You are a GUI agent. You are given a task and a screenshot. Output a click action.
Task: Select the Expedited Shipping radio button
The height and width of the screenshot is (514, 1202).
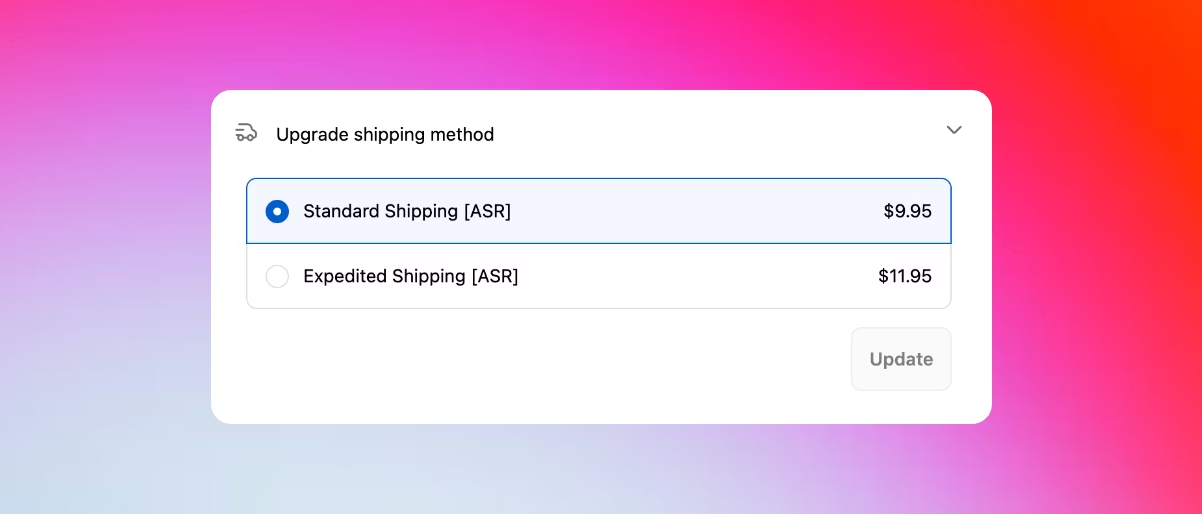277,277
